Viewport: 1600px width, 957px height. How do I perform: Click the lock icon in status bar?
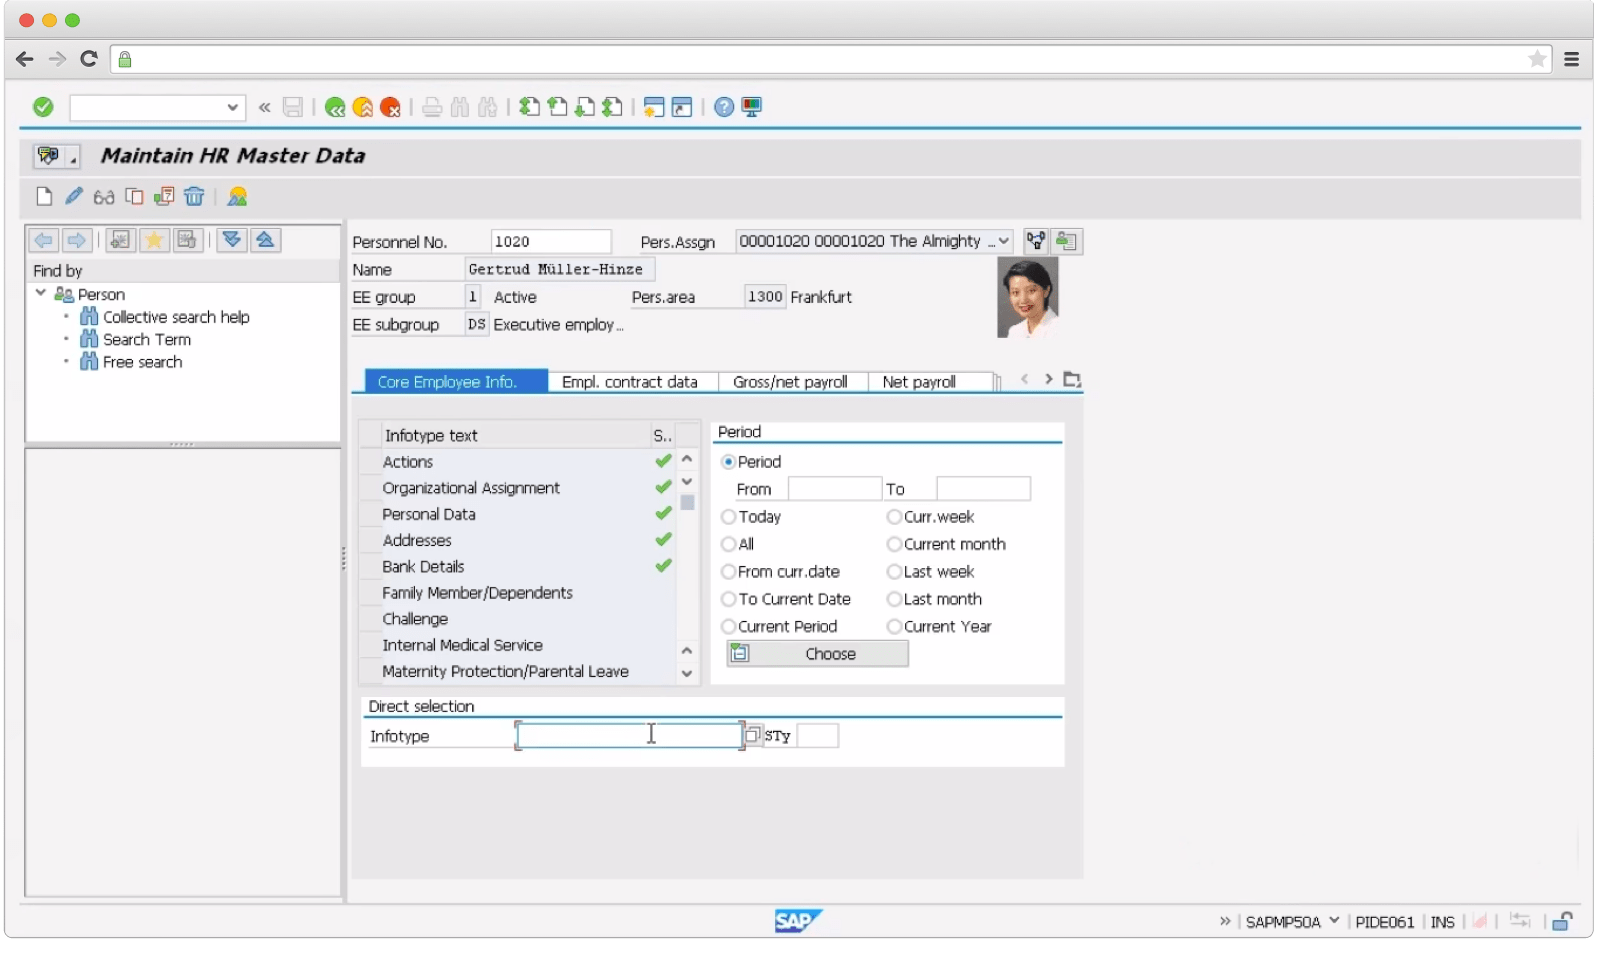point(1562,921)
